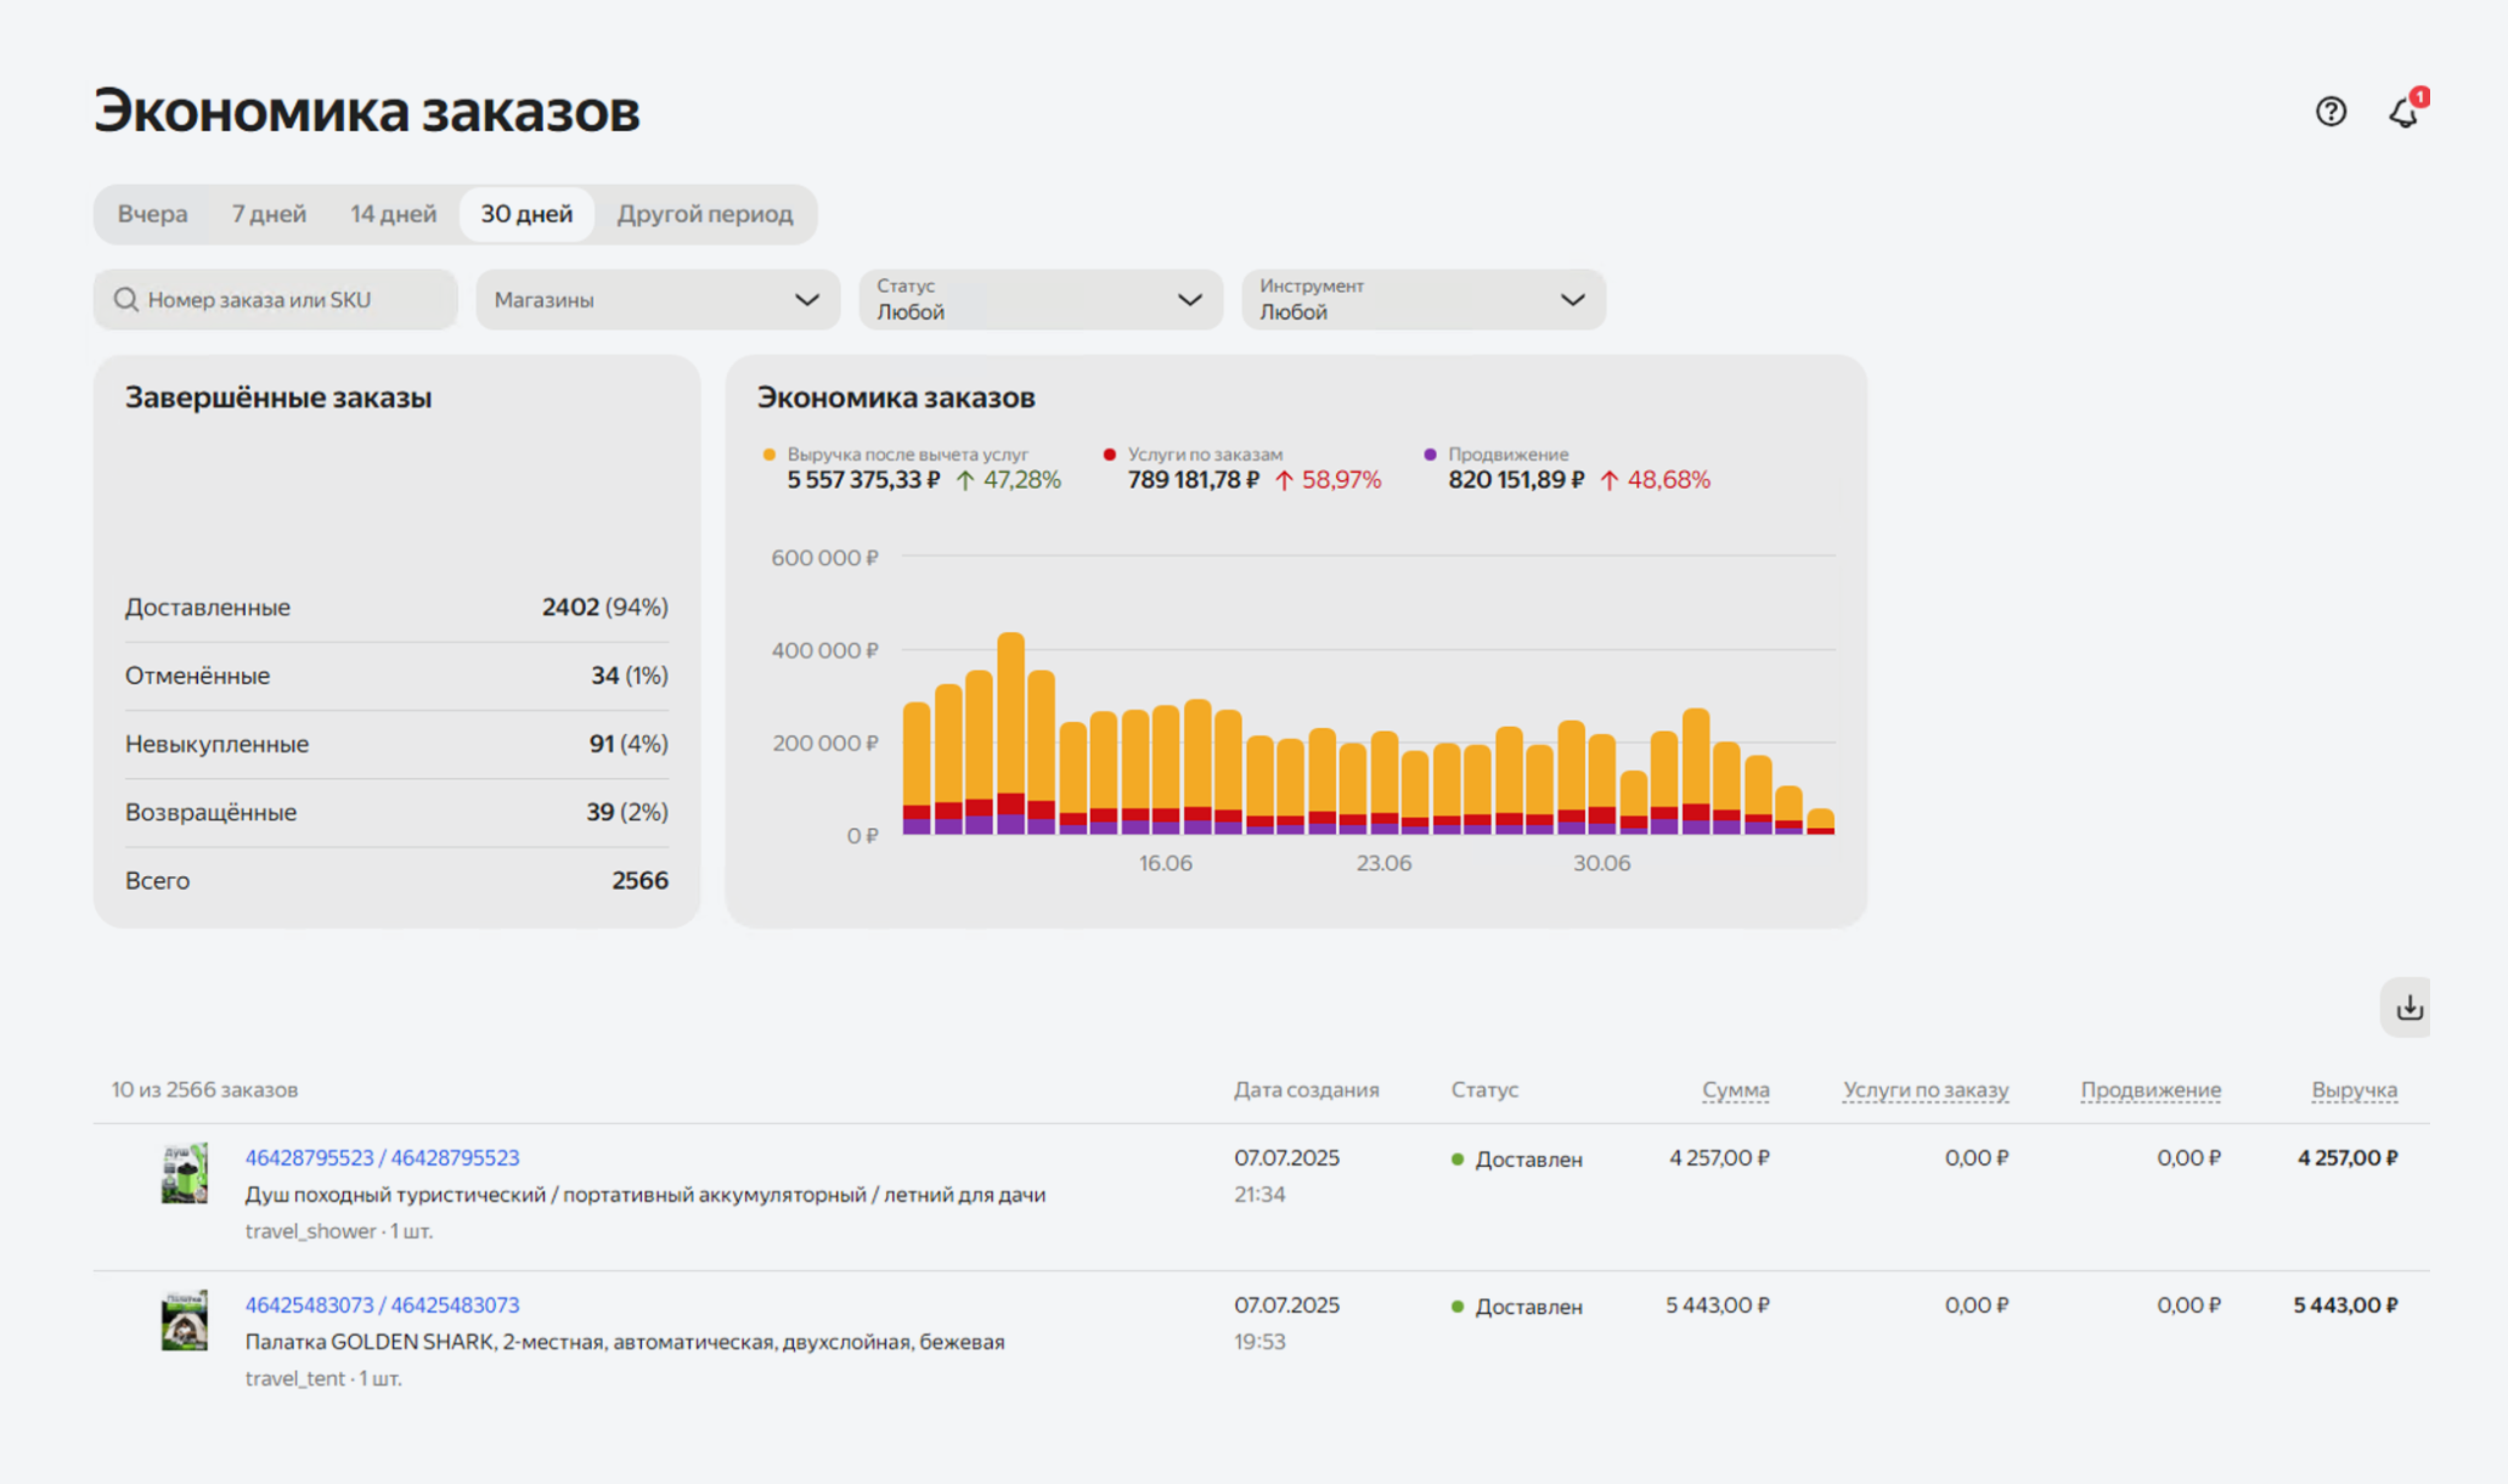Switch to the Вчера period tab
Viewport: 2508px width, 1484px height.
(152, 214)
